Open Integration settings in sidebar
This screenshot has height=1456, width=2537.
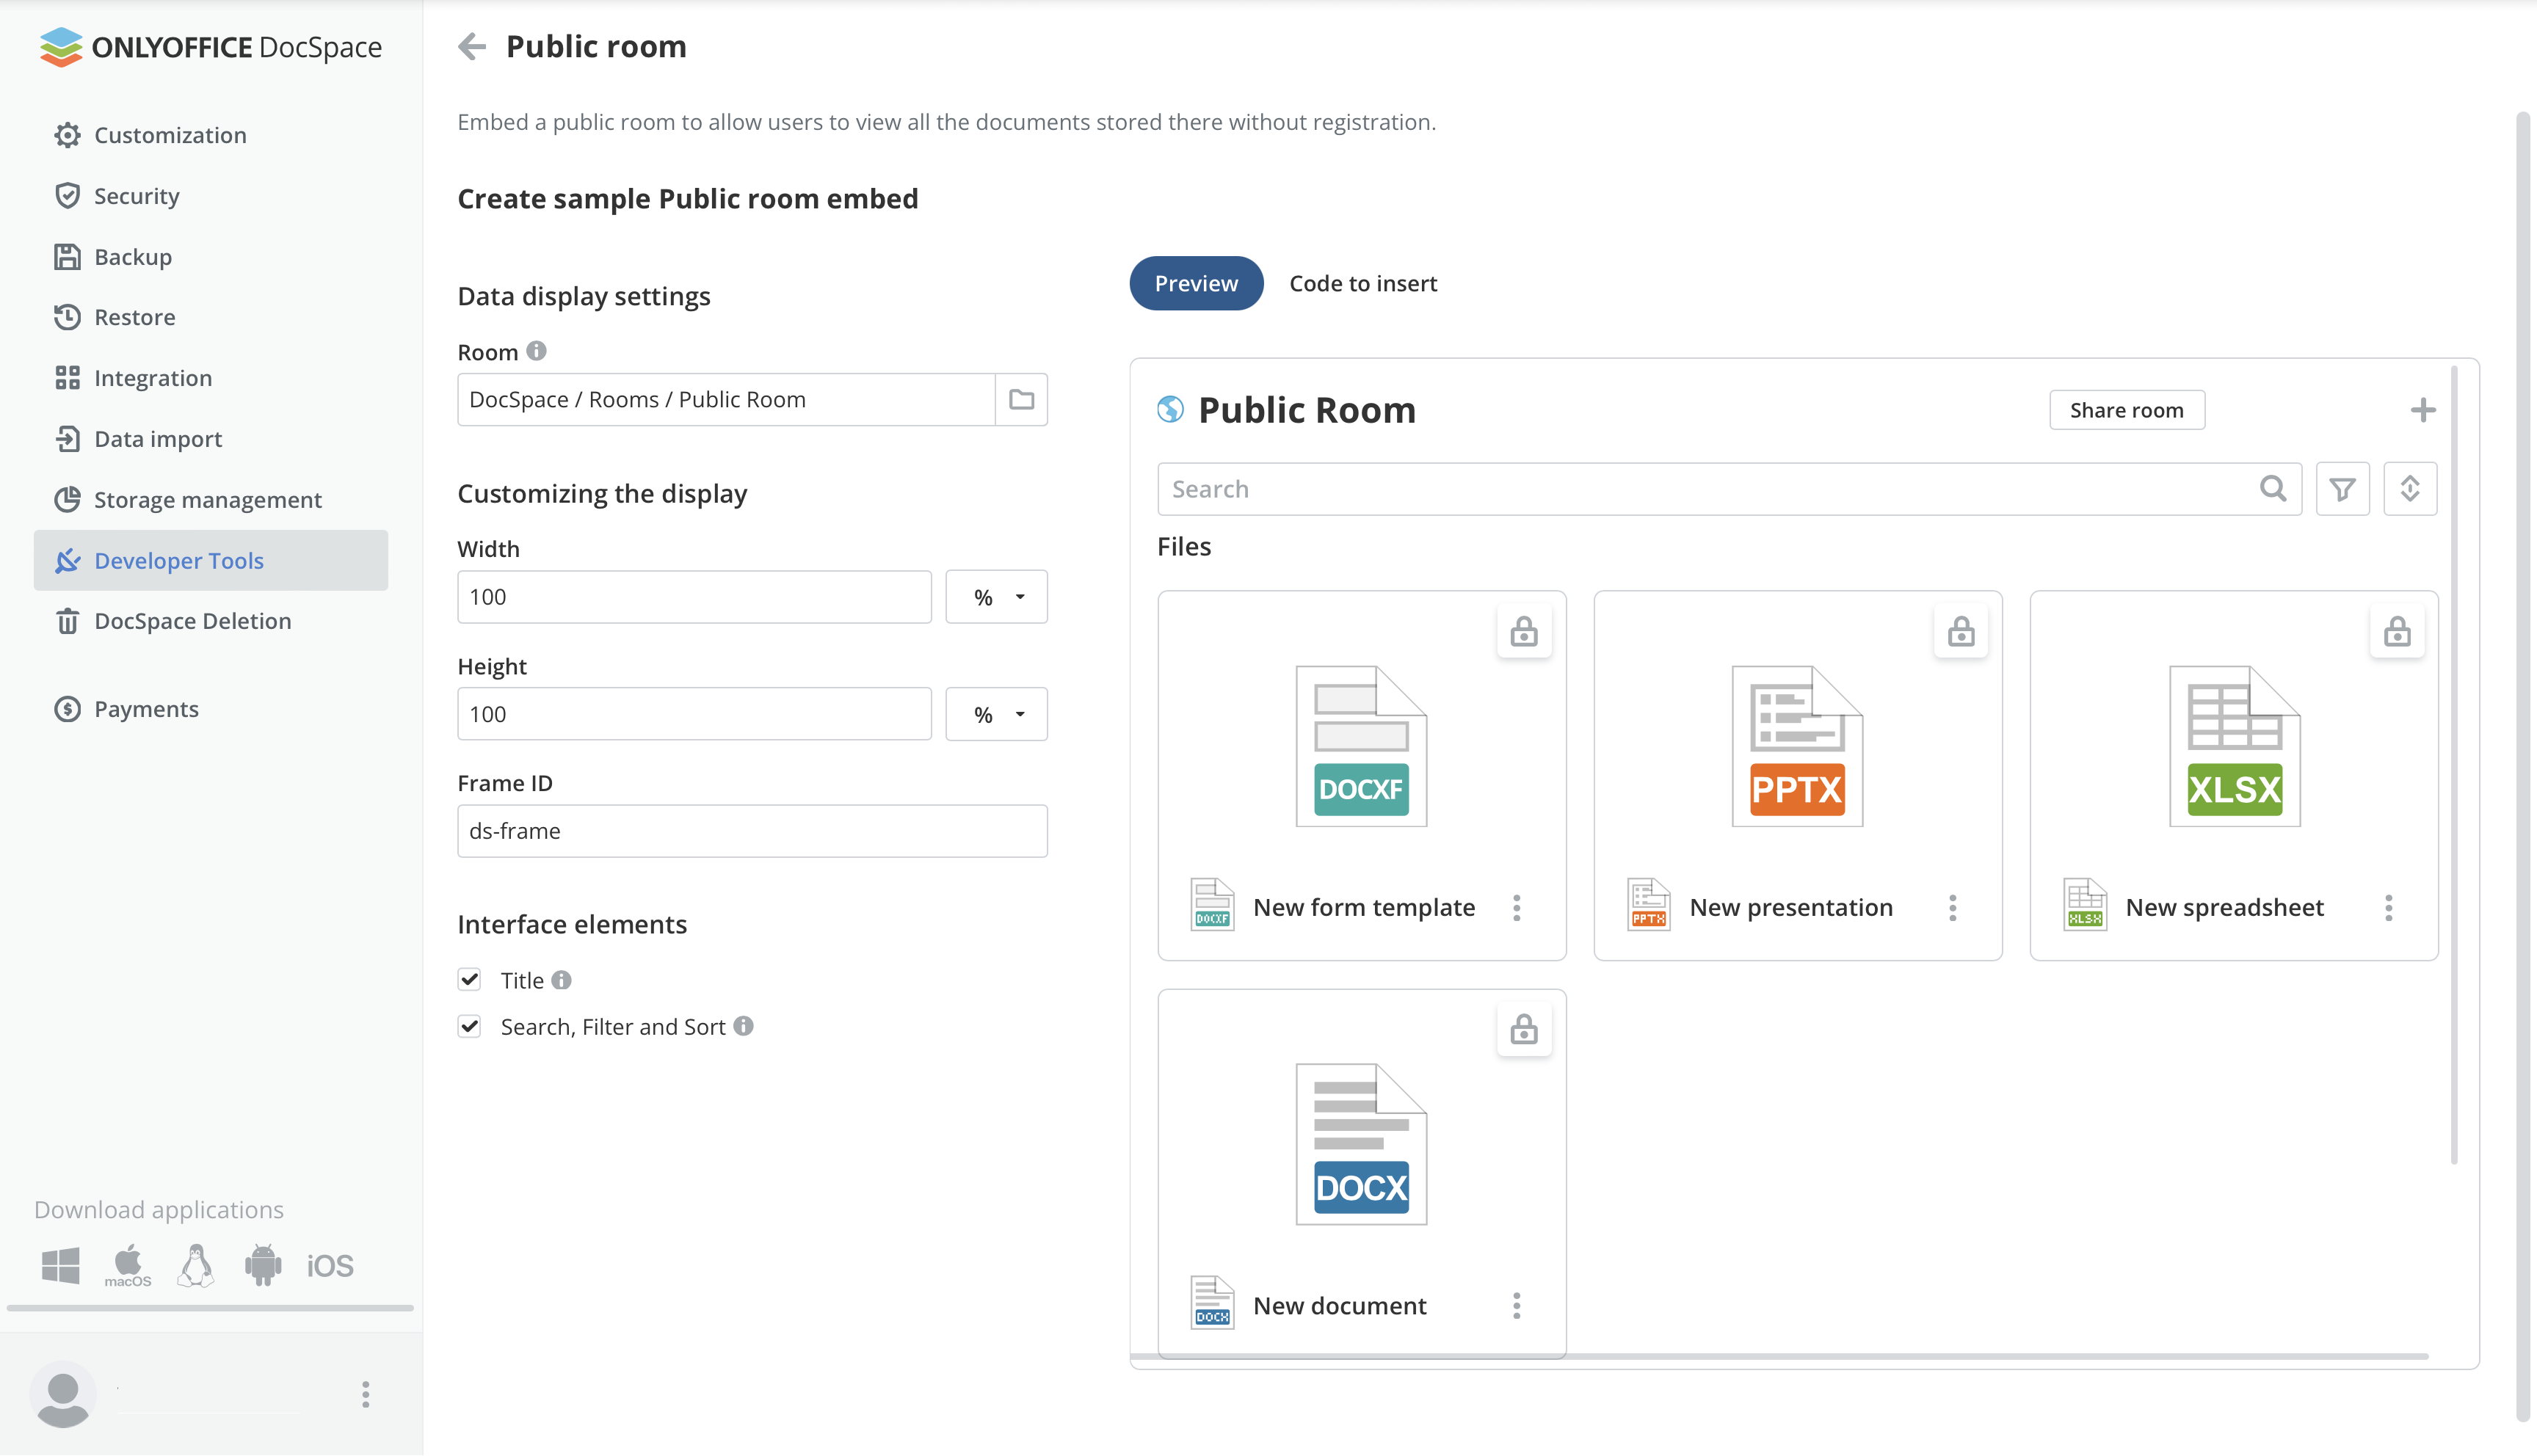point(153,378)
